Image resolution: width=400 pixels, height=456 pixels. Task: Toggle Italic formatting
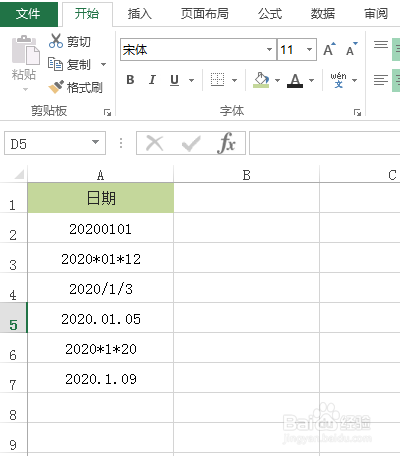[152, 80]
